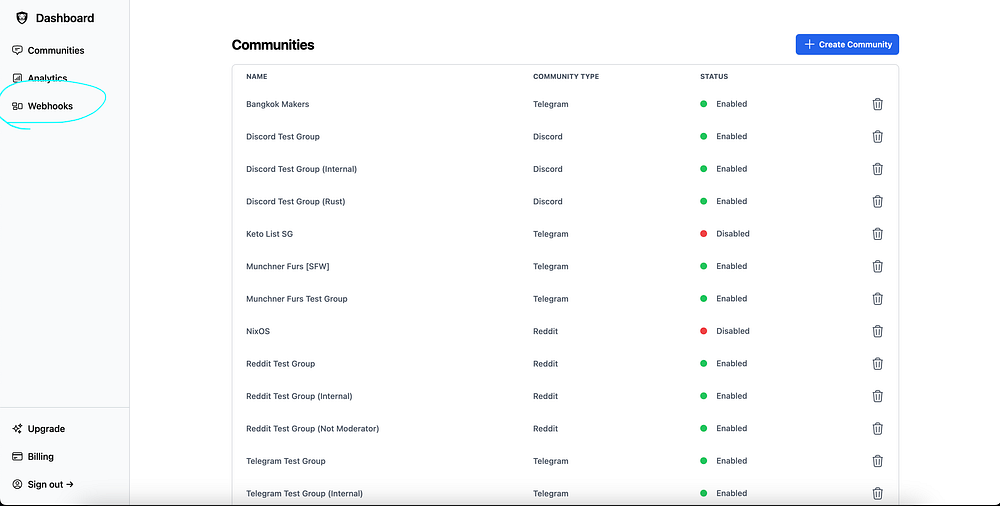Remove Discord Test Group (Rust) via trash icon

(877, 201)
